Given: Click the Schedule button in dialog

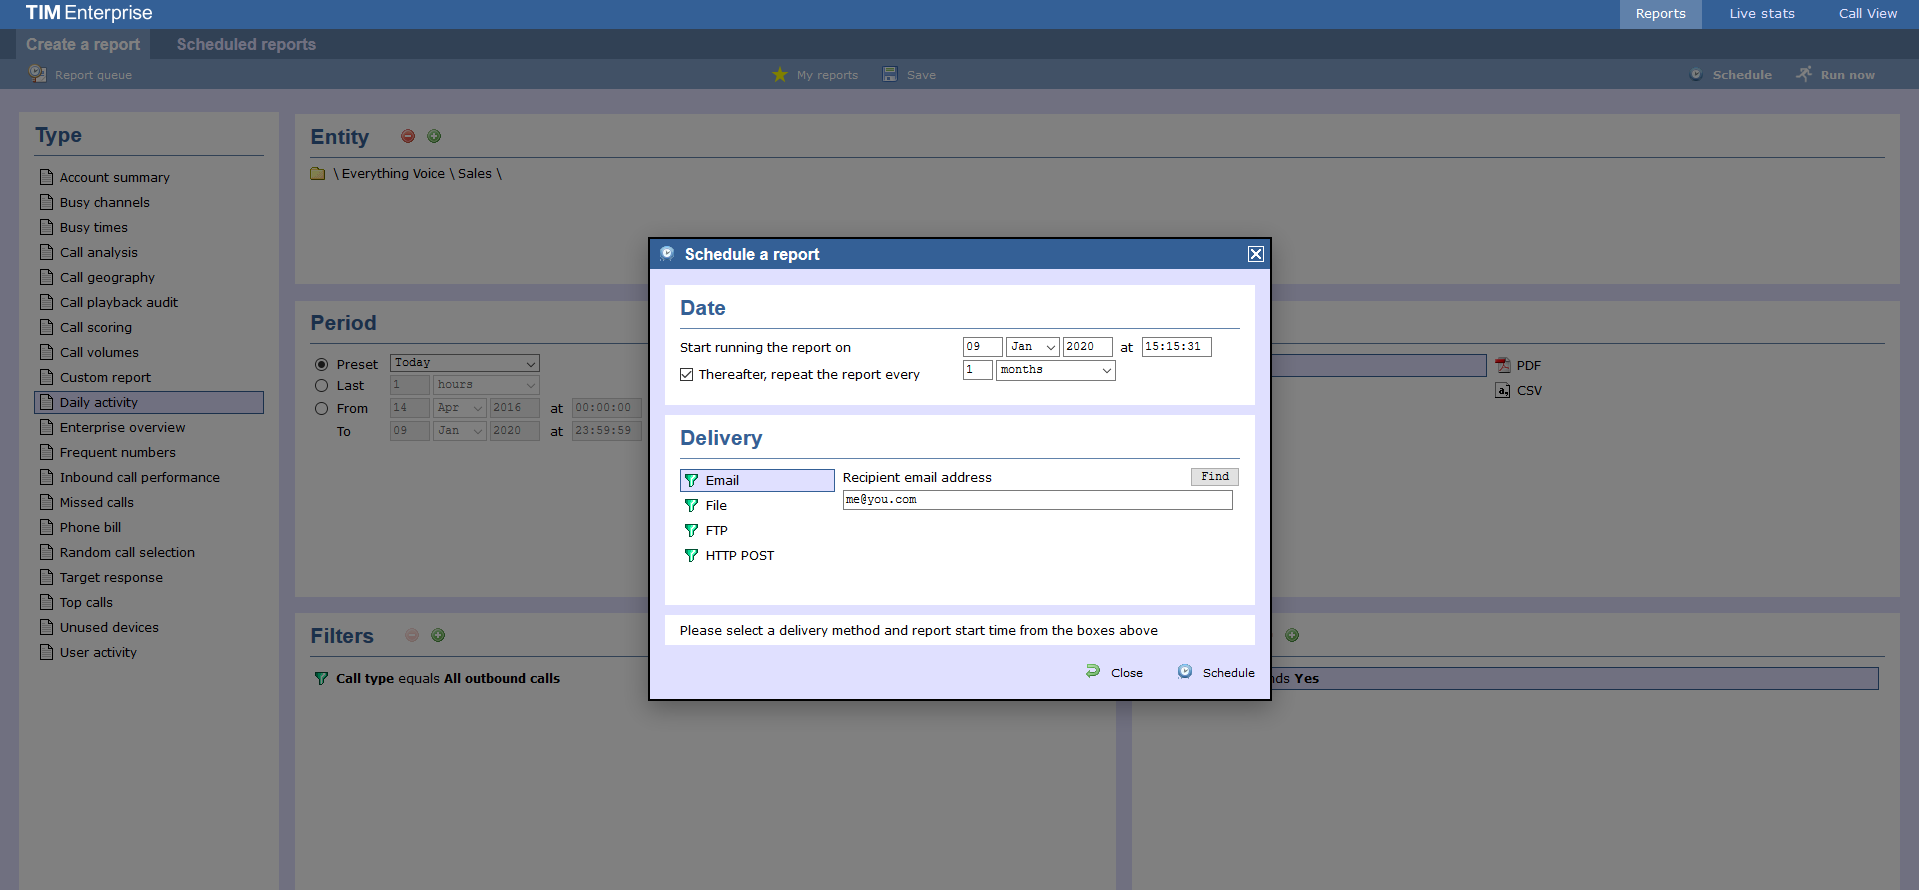Looking at the screenshot, I should [1216, 672].
